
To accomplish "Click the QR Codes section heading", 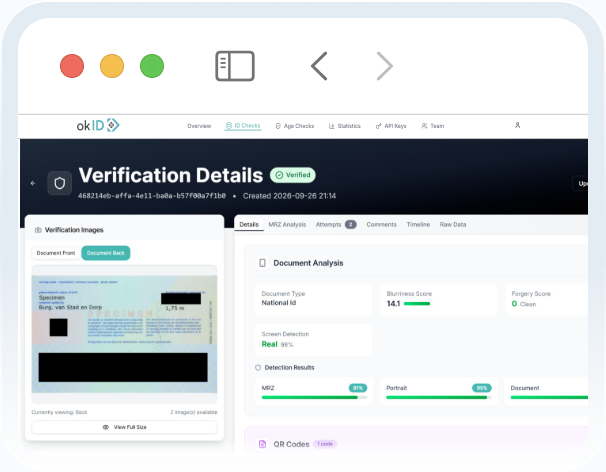I will coord(291,444).
